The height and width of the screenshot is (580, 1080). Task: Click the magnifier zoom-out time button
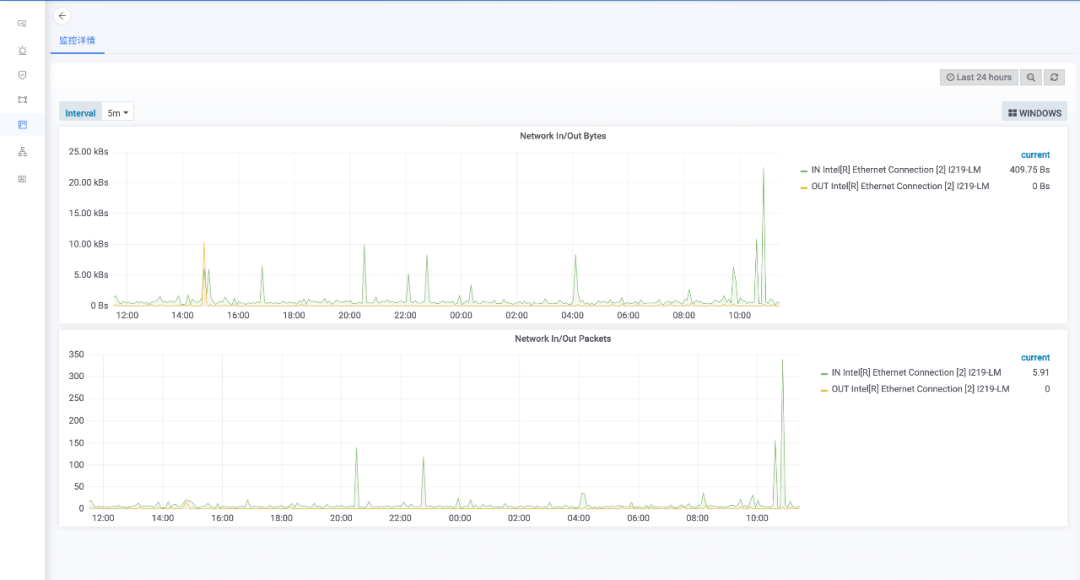1031,77
